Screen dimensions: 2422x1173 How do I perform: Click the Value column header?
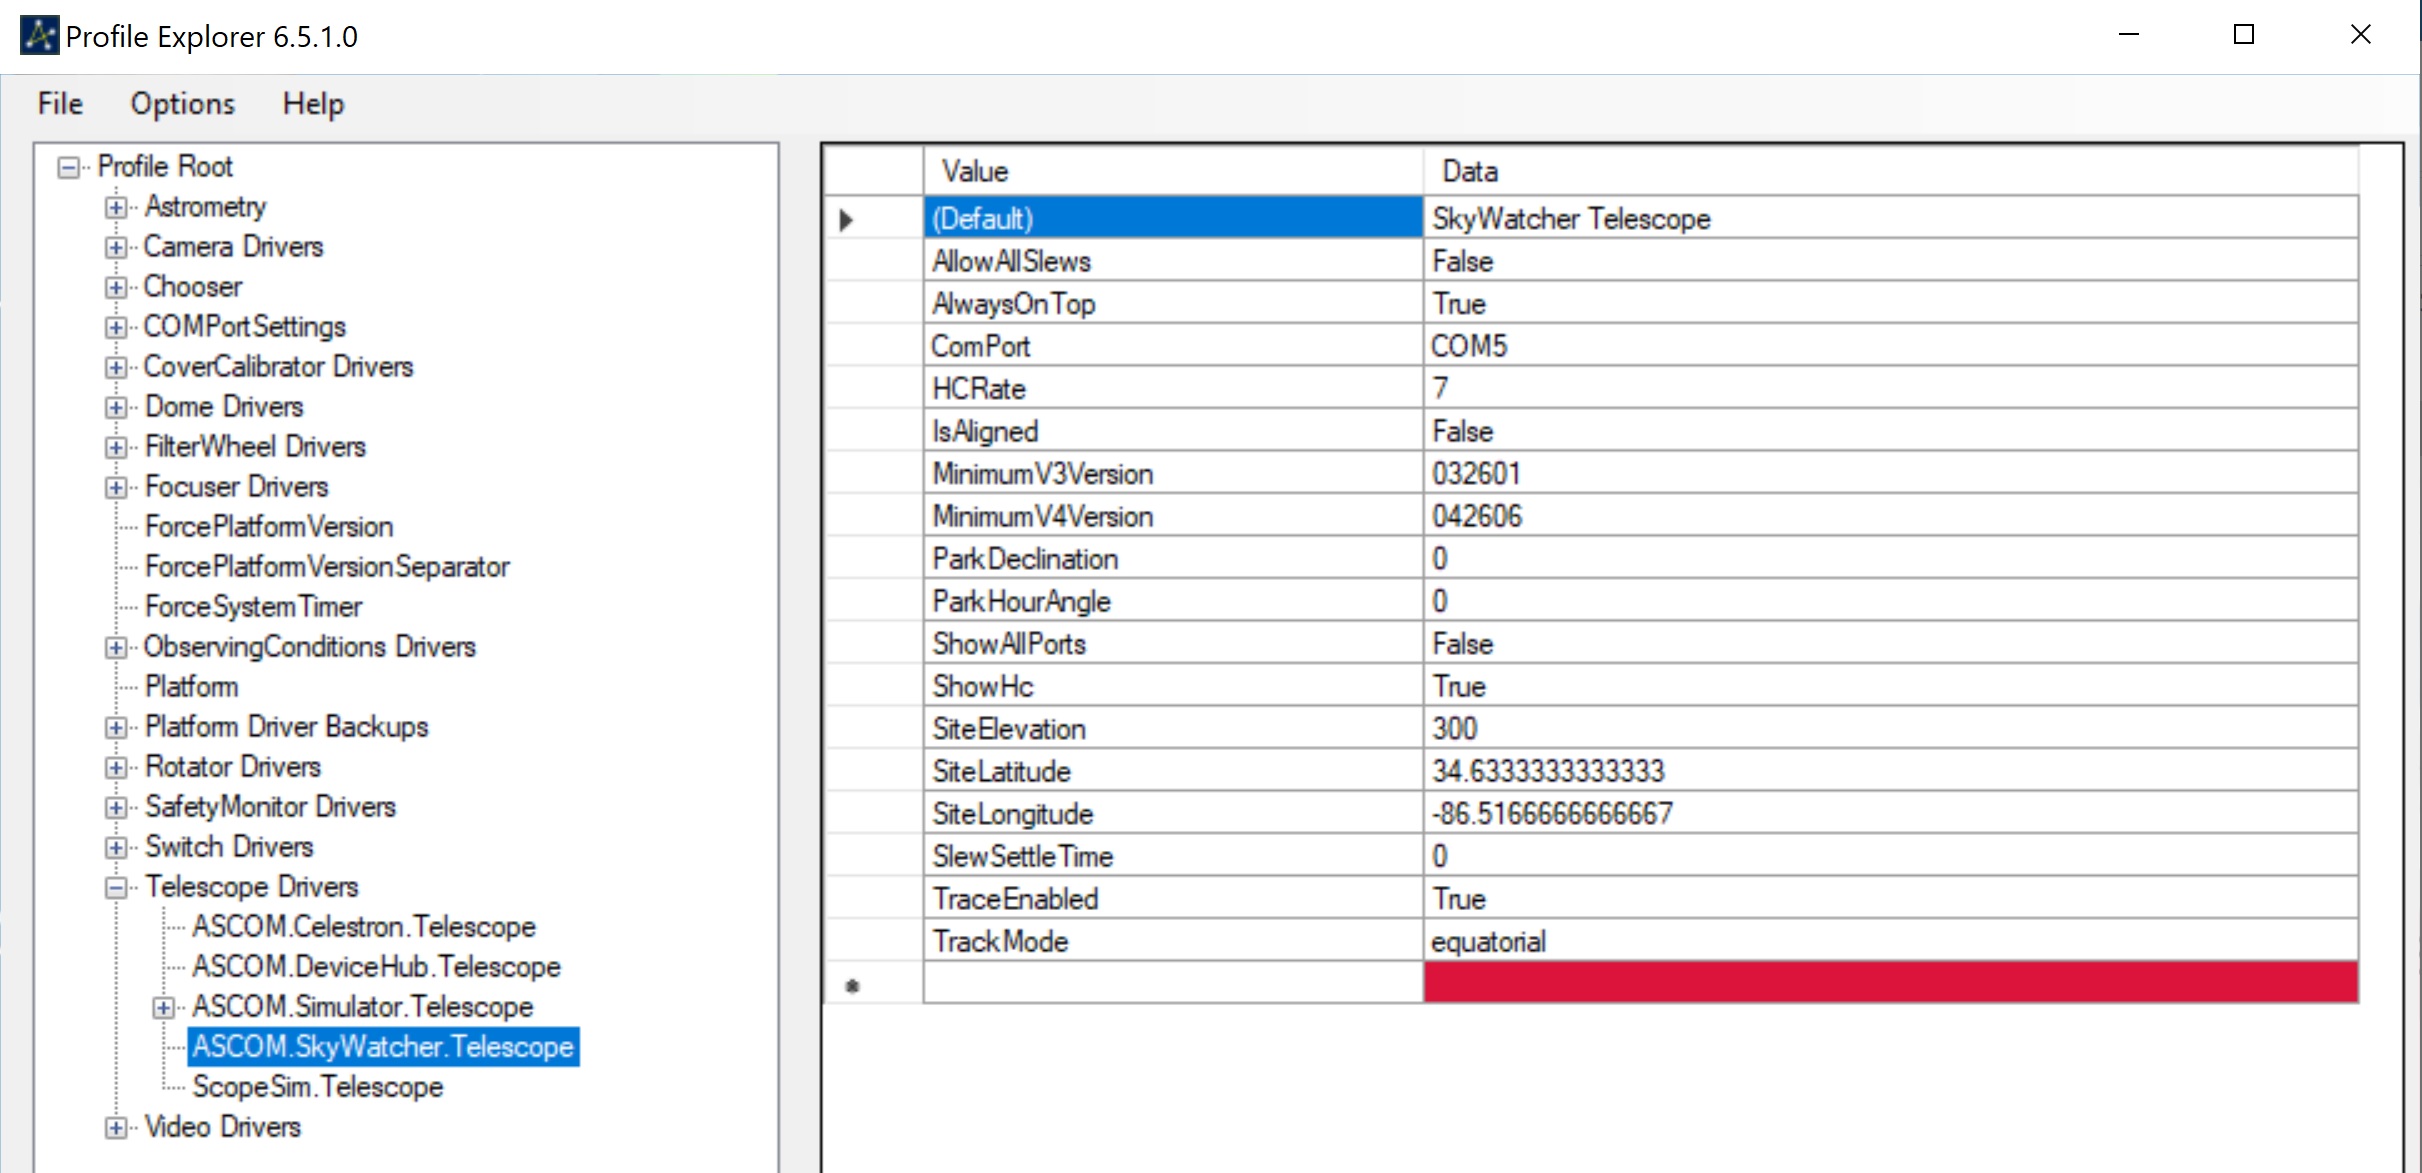[1173, 171]
